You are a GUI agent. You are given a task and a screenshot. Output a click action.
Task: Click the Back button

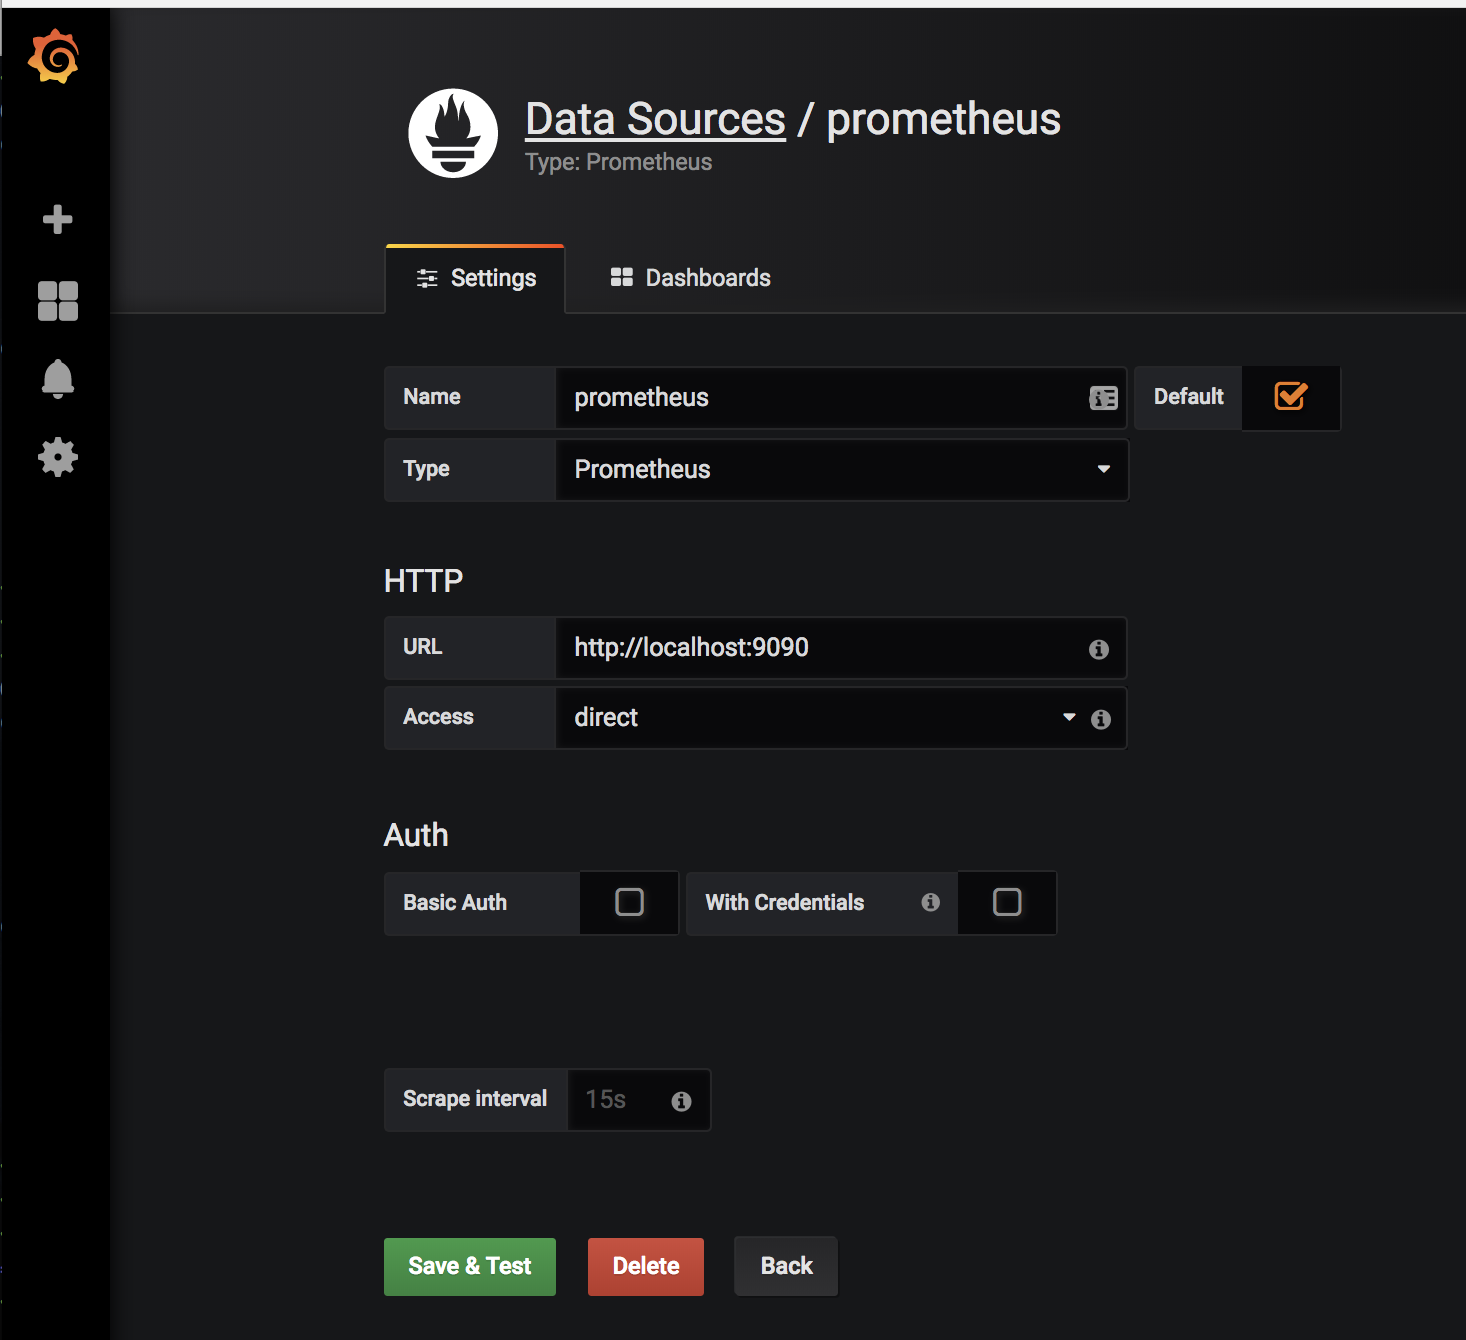click(786, 1267)
